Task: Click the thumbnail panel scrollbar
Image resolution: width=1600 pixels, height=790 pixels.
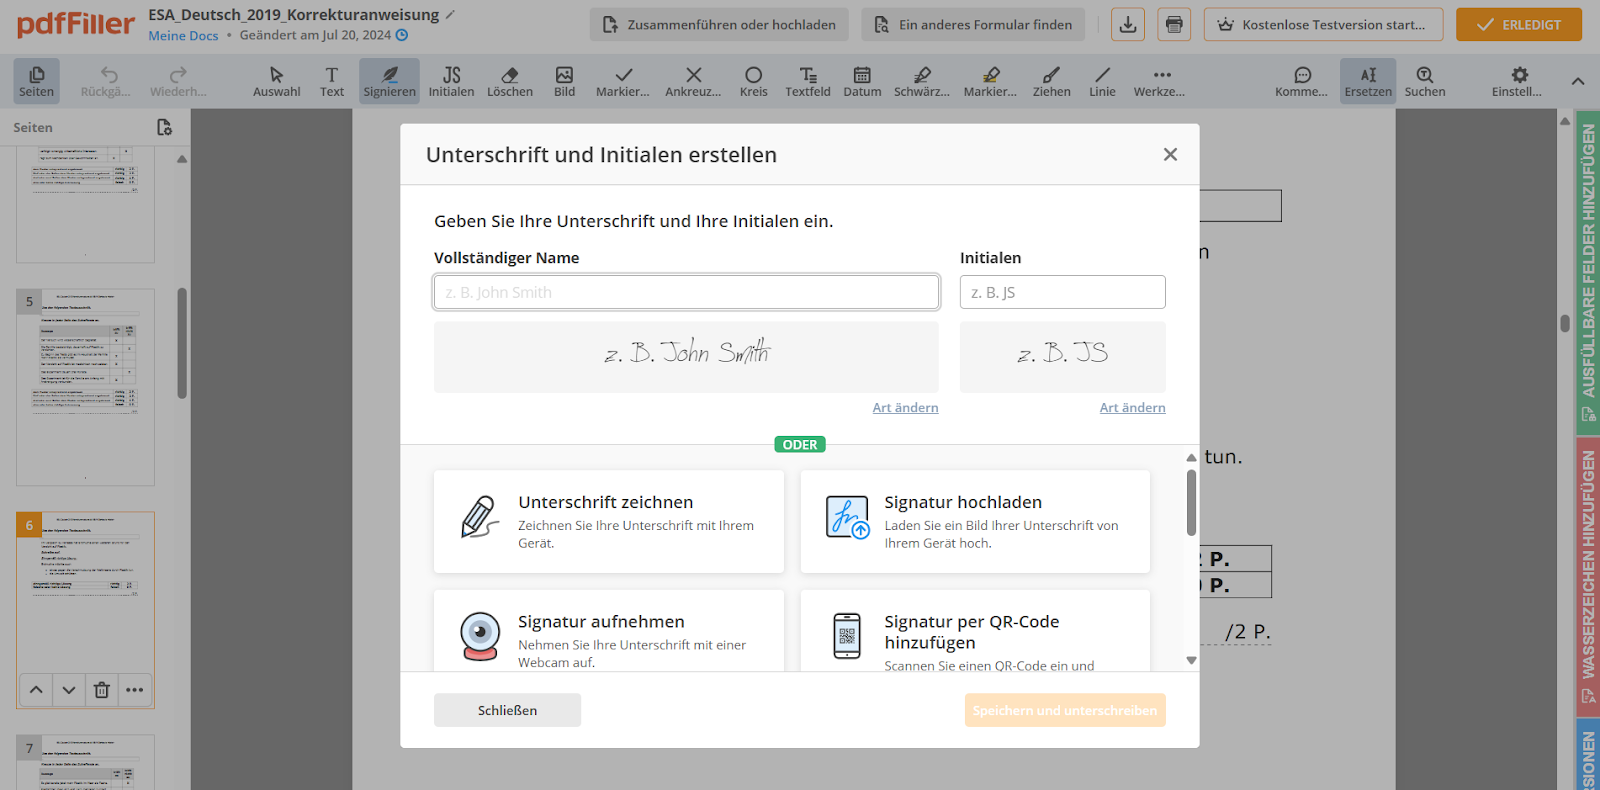Action: click(182, 343)
